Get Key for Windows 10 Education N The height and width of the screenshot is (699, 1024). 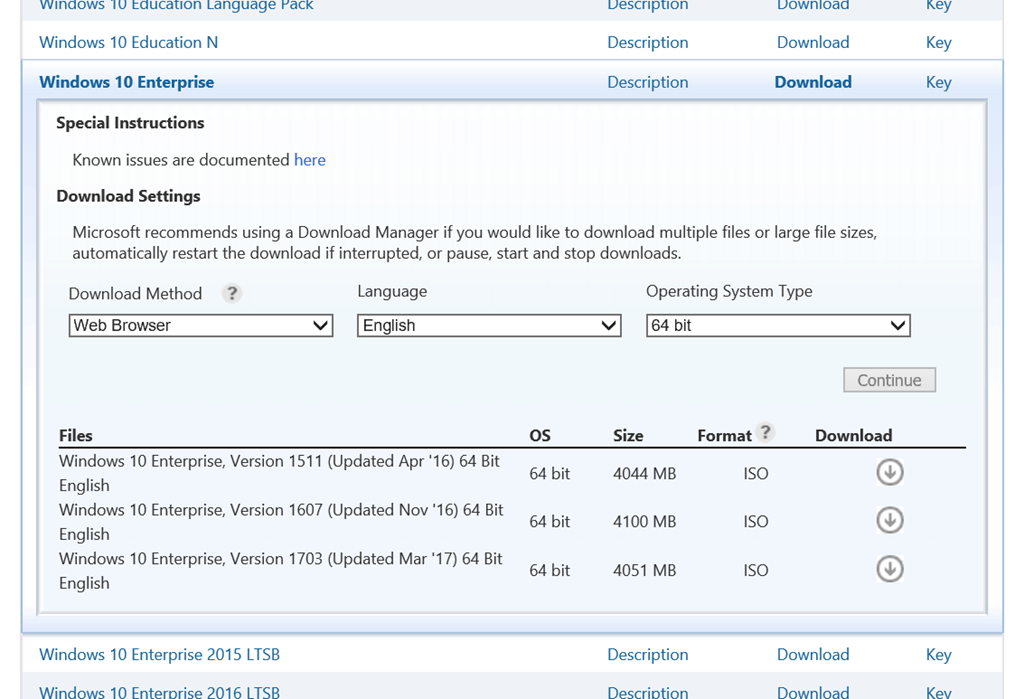938,43
